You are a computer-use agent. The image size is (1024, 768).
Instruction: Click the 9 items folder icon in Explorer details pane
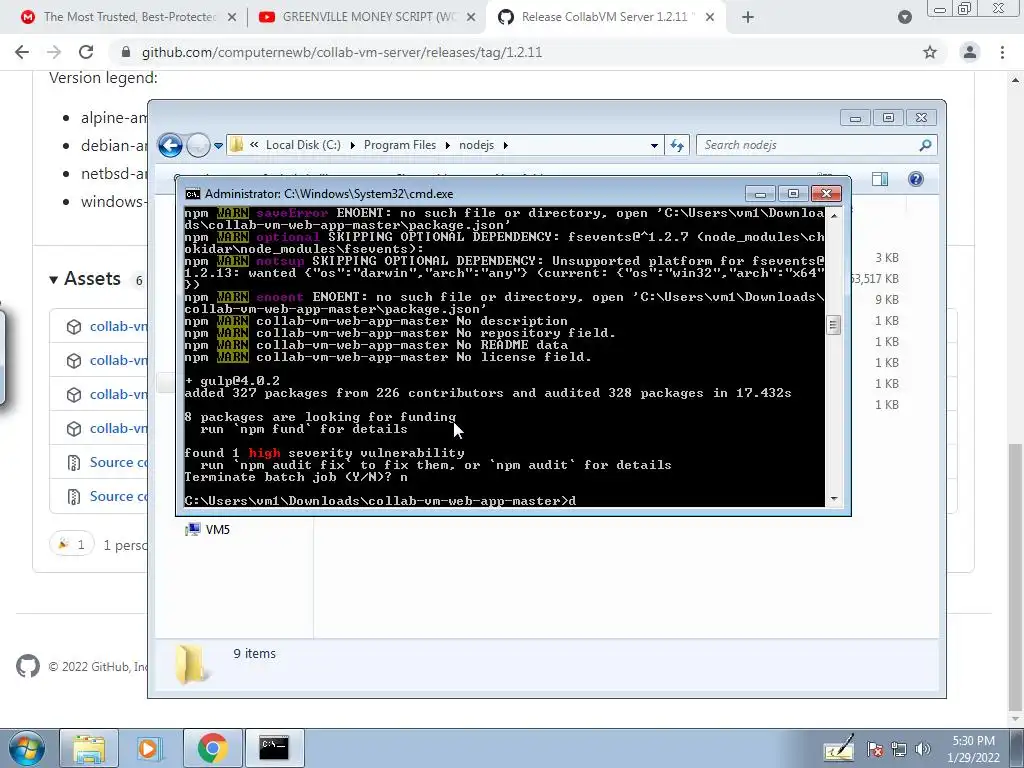191,664
